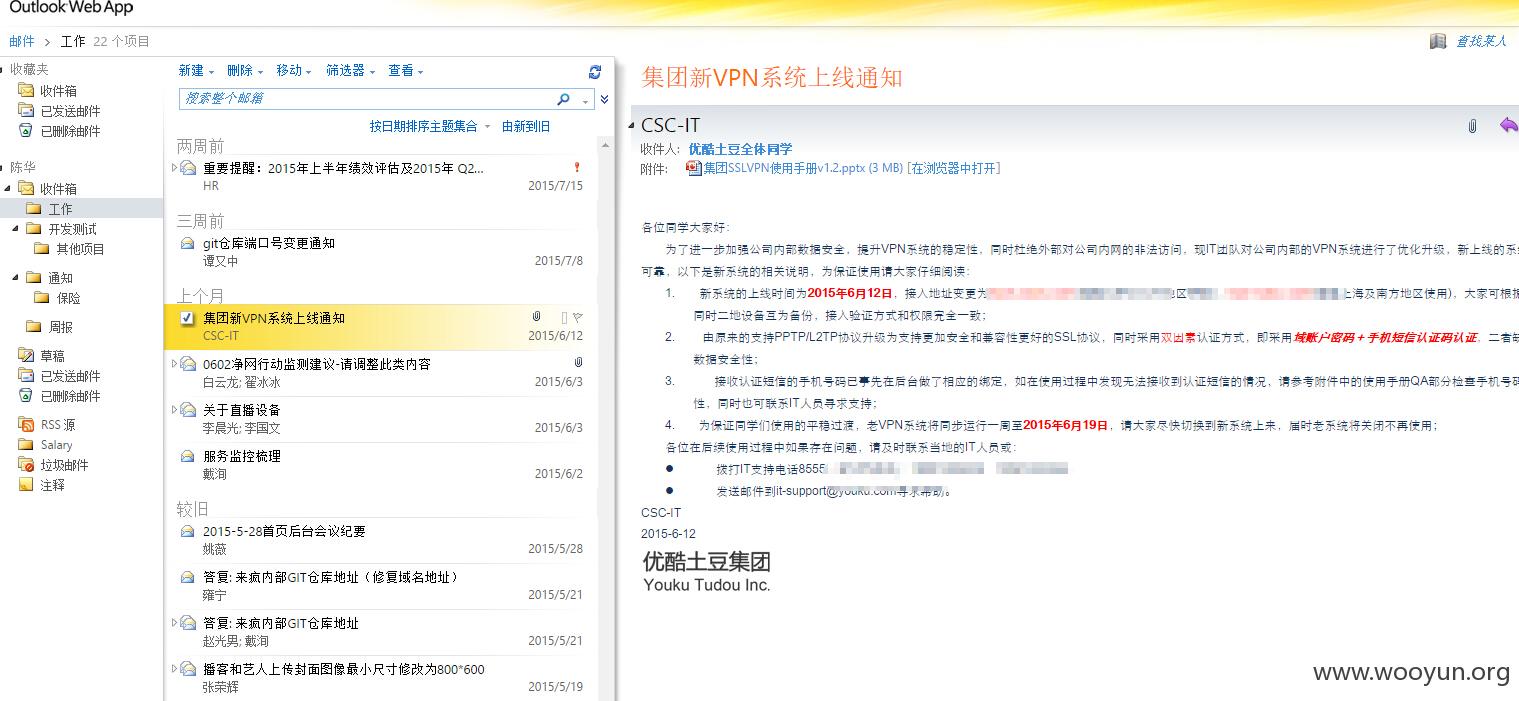The width and height of the screenshot is (1519, 701).
Task: Click the Salary folder icon
Action: pos(27,445)
